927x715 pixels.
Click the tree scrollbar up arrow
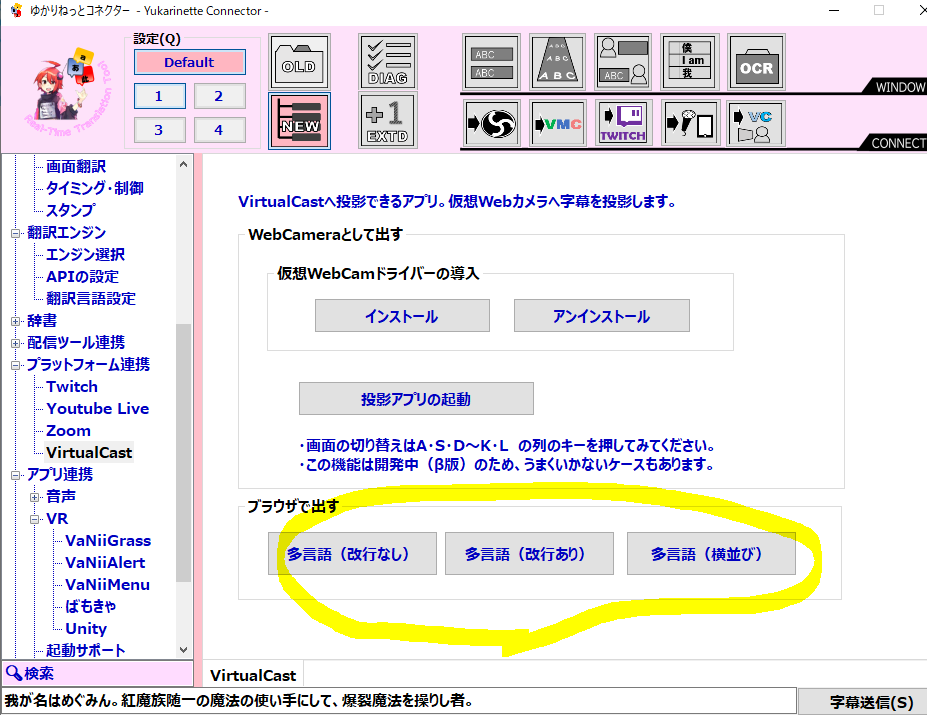point(183,164)
